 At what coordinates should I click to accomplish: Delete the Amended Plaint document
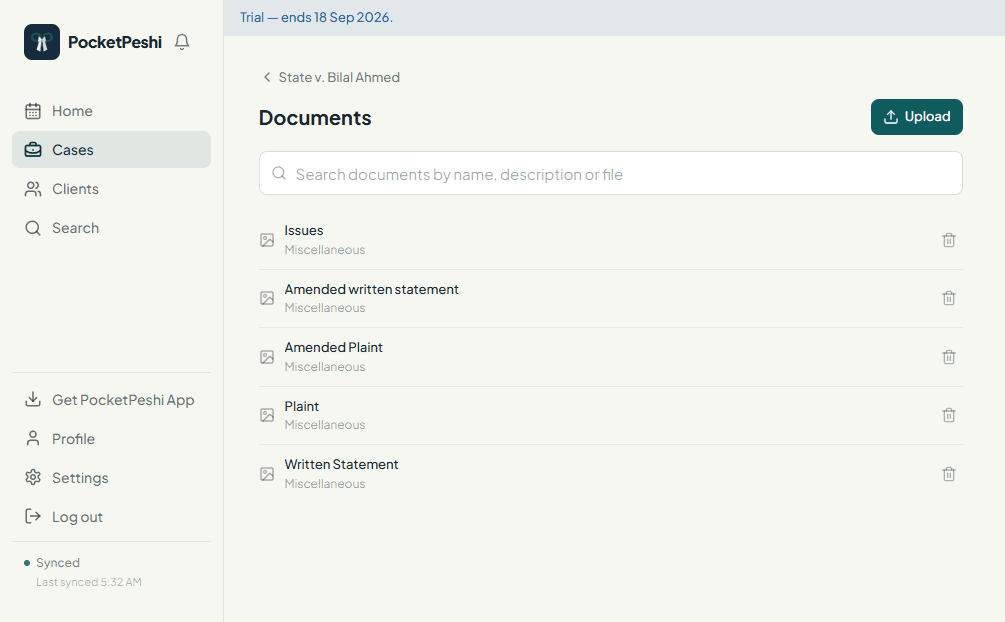[x=949, y=357]
